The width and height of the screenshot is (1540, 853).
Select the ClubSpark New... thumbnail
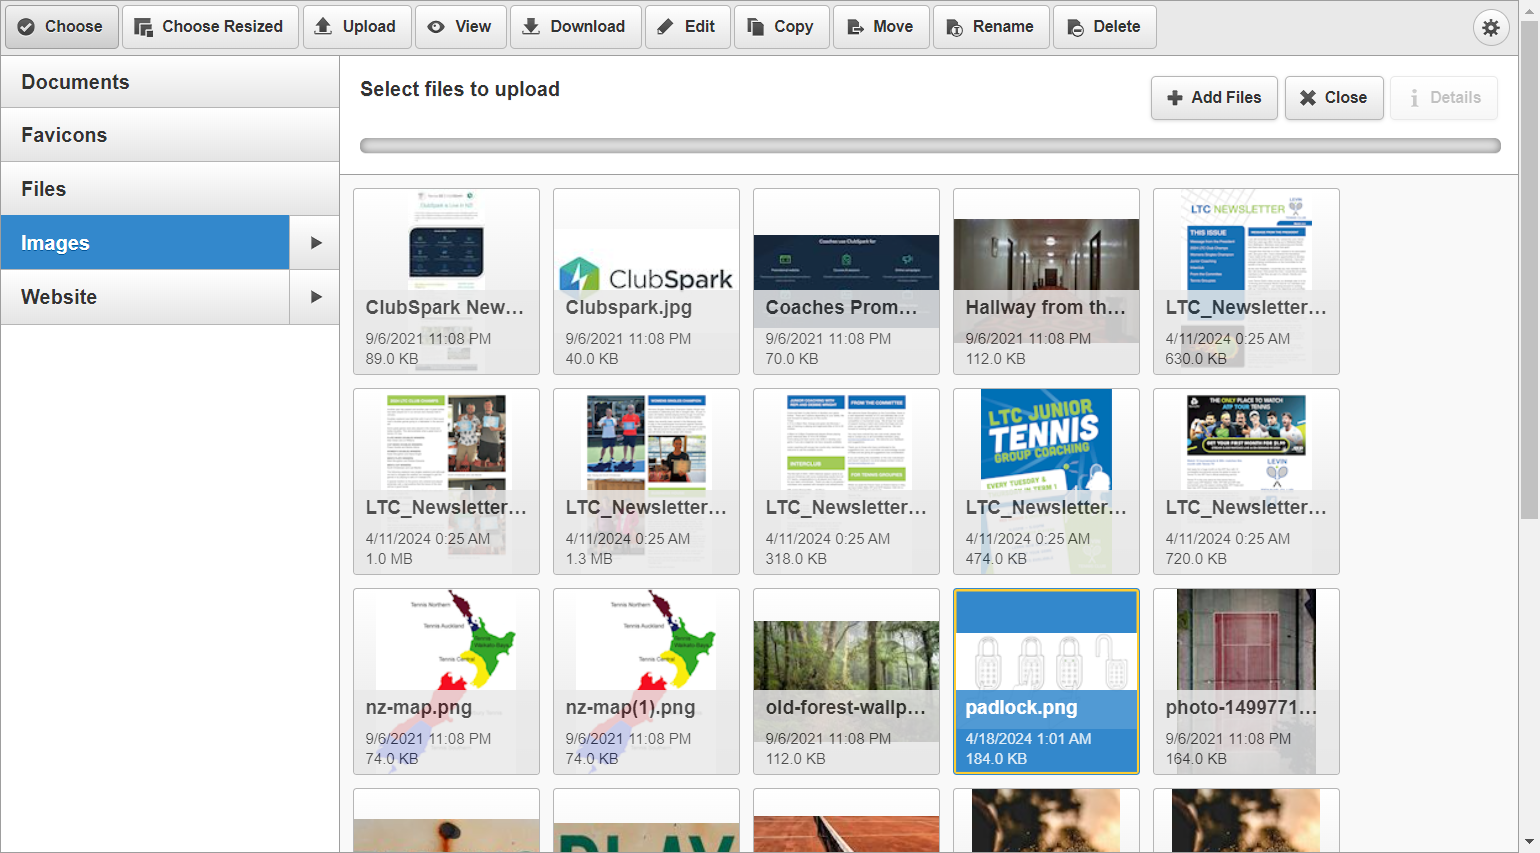(x=446, y=281)
